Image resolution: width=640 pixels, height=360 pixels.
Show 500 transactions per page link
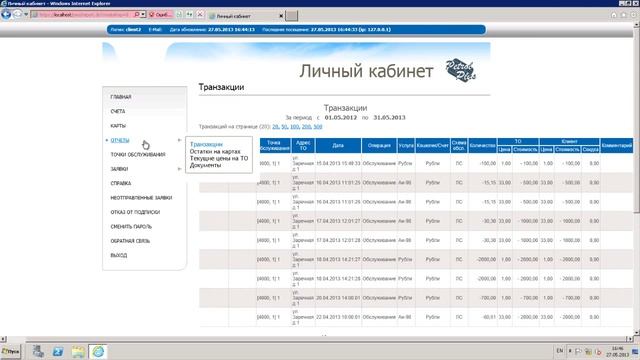coord(318,127)
